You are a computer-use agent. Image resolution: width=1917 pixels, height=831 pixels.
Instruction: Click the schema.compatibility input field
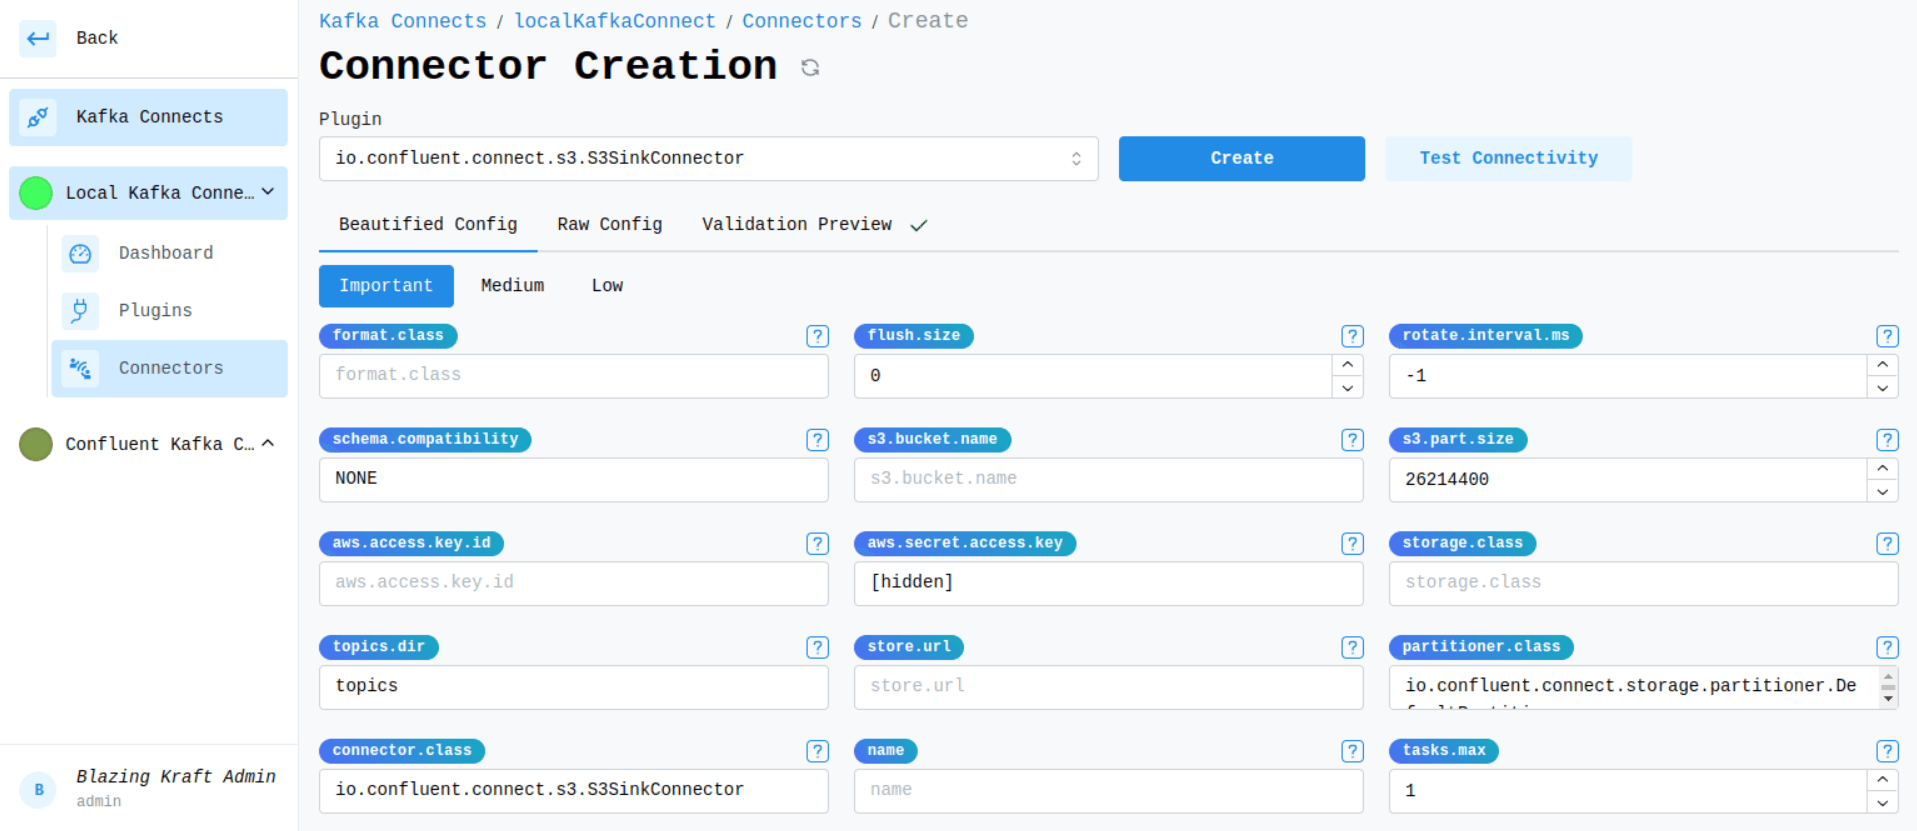point(573,479)
